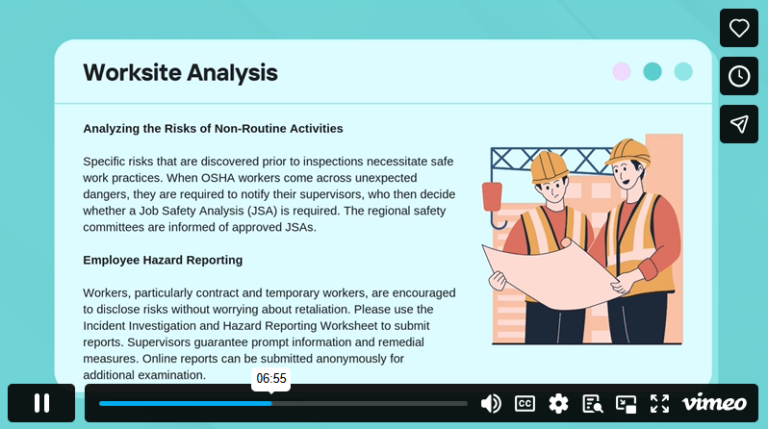Seek using the video progress bar
This screenshot has height=429, width=768.
tap(283, 404)
